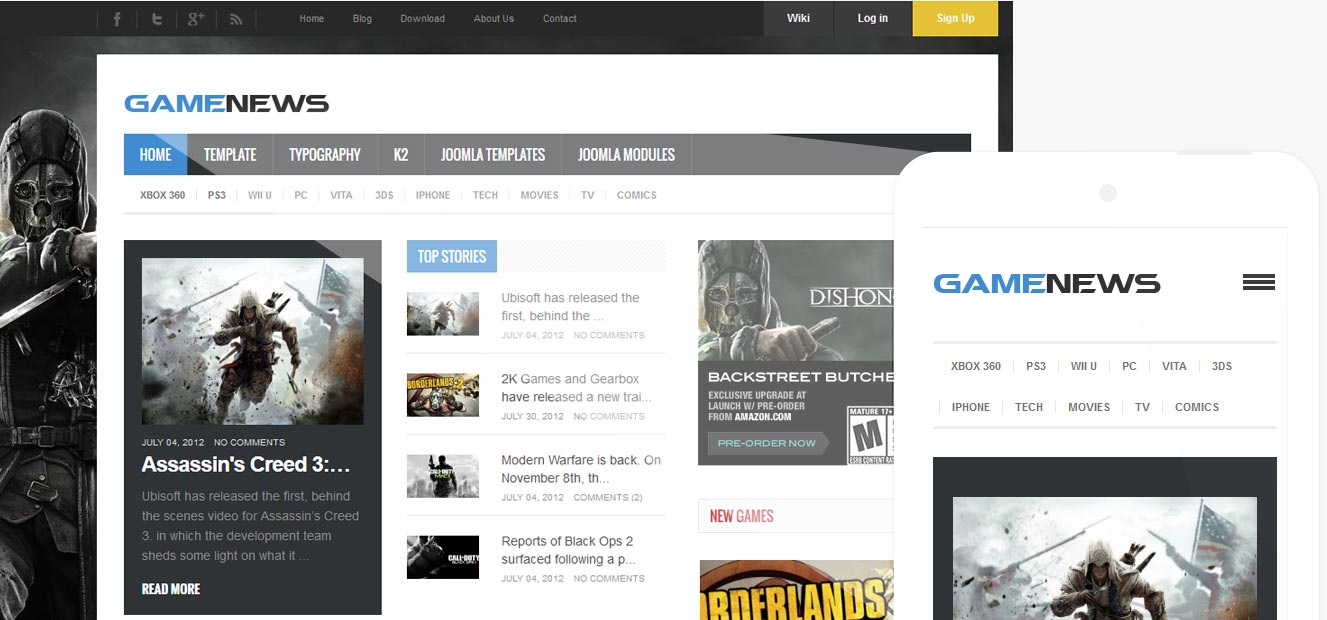The image size is (1327, 620).
Task: Select the XBOX 360 desktop category link
Action: (162, 195)
